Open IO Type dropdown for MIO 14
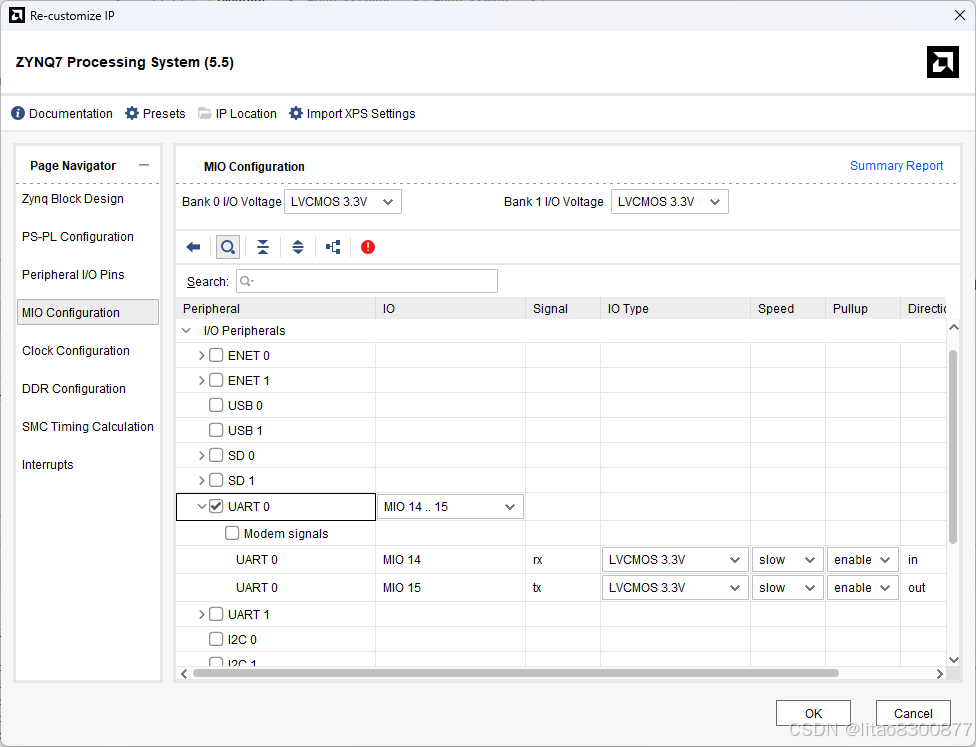The height and width of the screenshot is (747, 976). pos(675,560)
